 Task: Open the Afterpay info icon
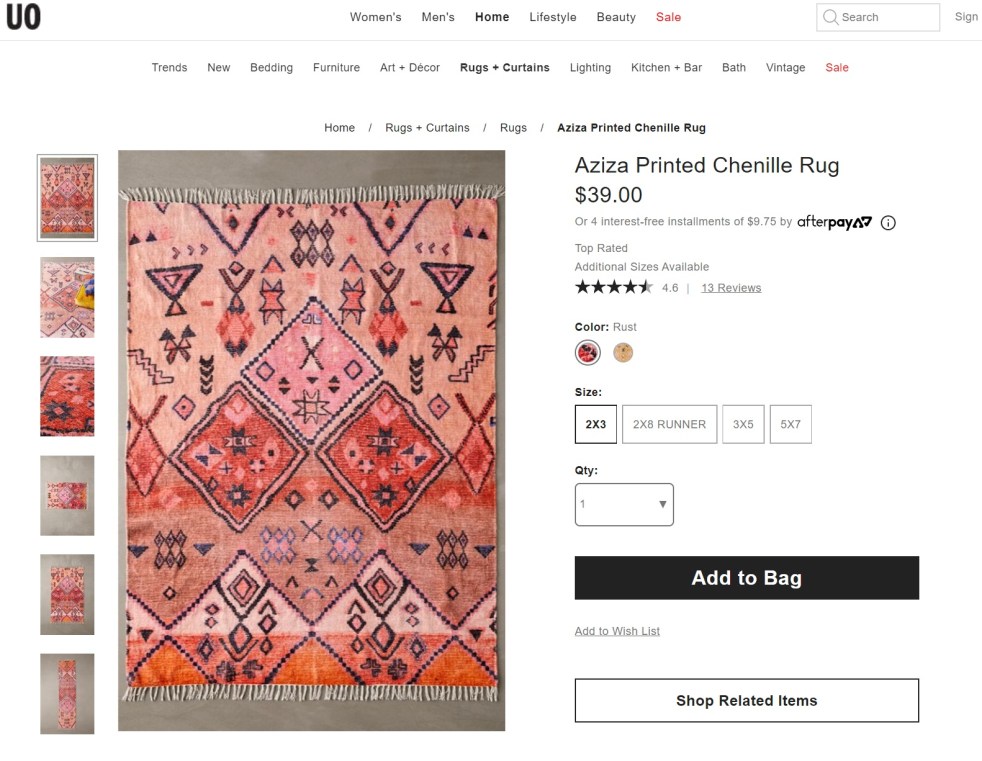pos(888,223)
